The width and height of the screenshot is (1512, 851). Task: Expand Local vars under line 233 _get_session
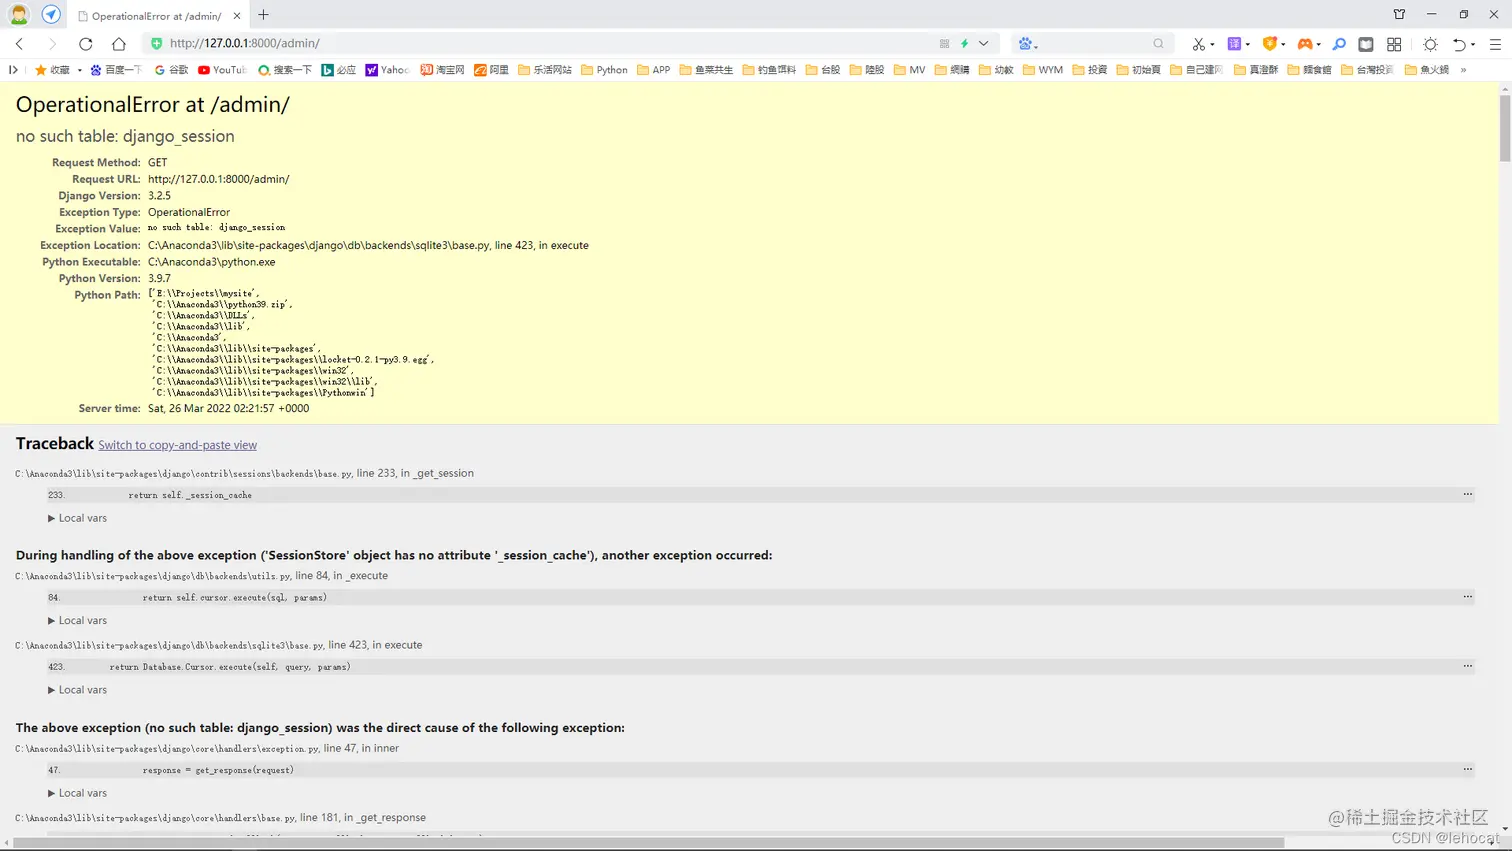[77, 518]
